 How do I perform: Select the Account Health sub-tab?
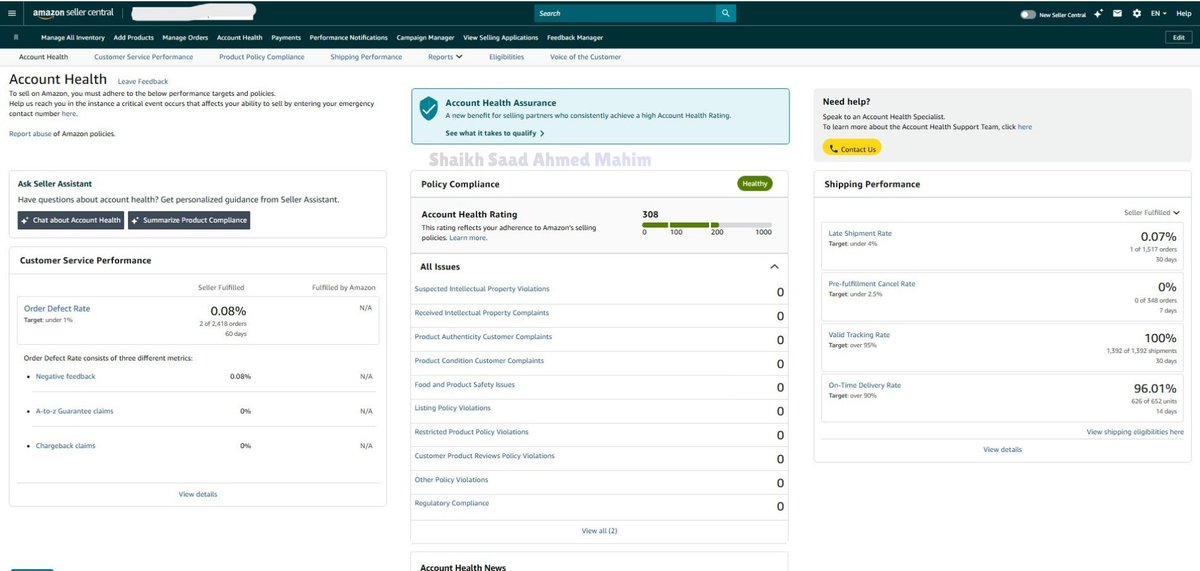point(44,57)
